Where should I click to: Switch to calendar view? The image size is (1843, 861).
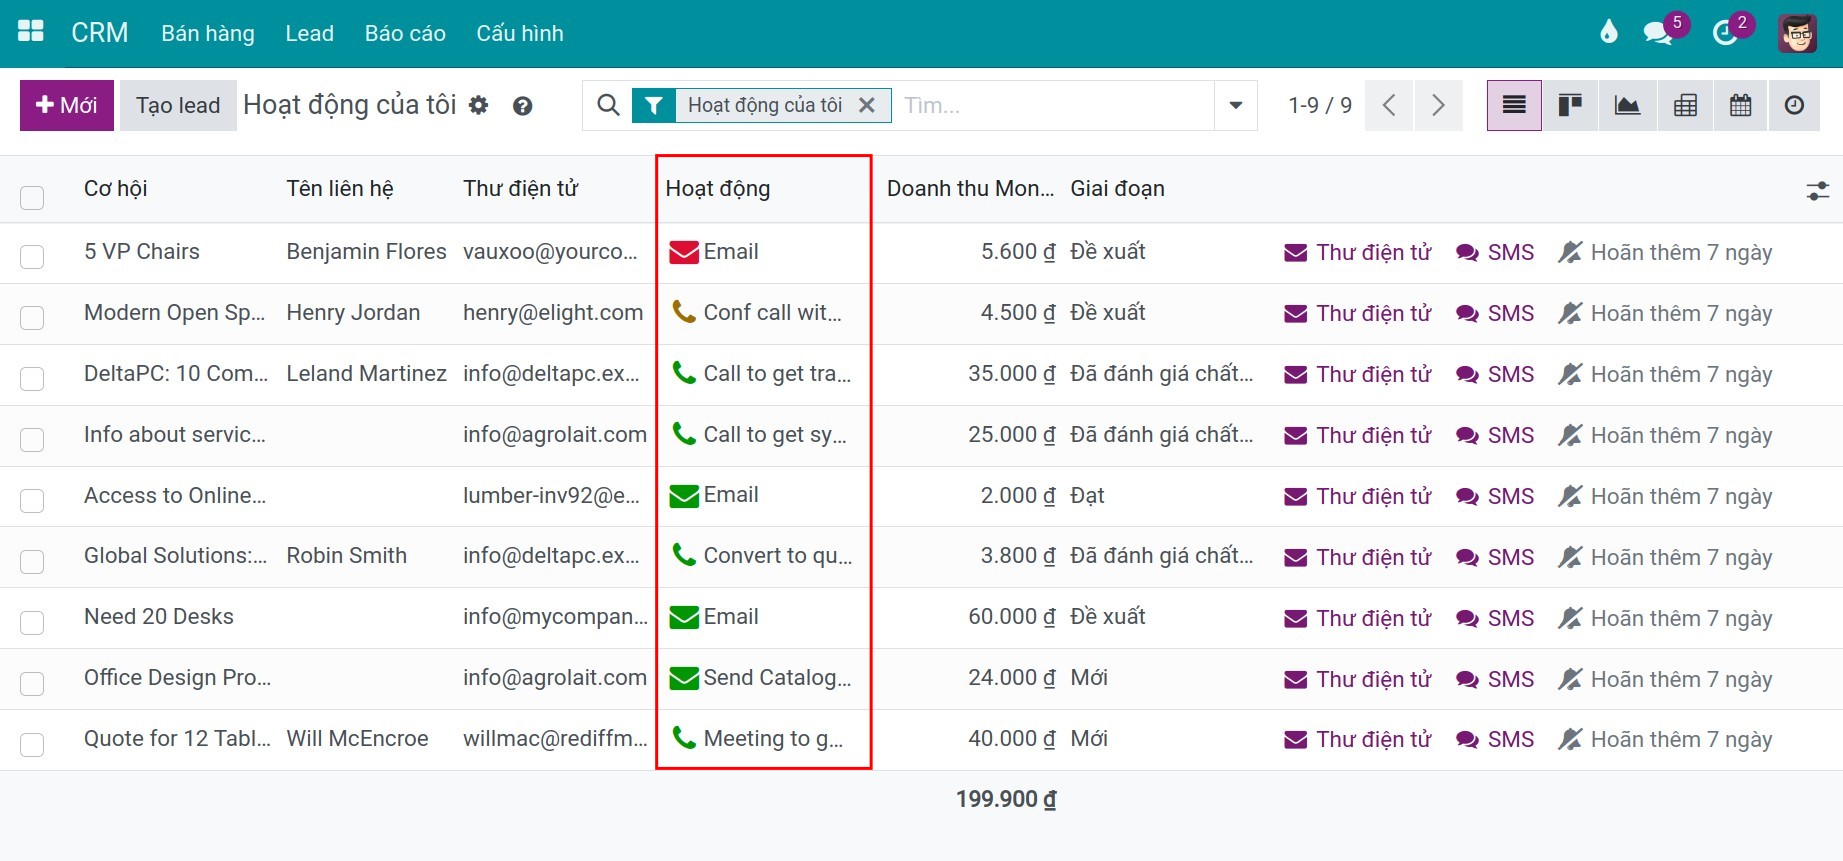point(1741,105)
